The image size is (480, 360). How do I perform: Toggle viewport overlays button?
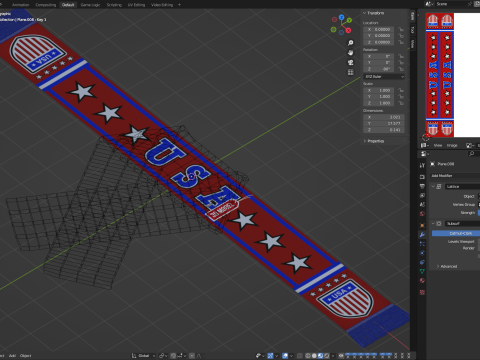click(x=285, y=356)
